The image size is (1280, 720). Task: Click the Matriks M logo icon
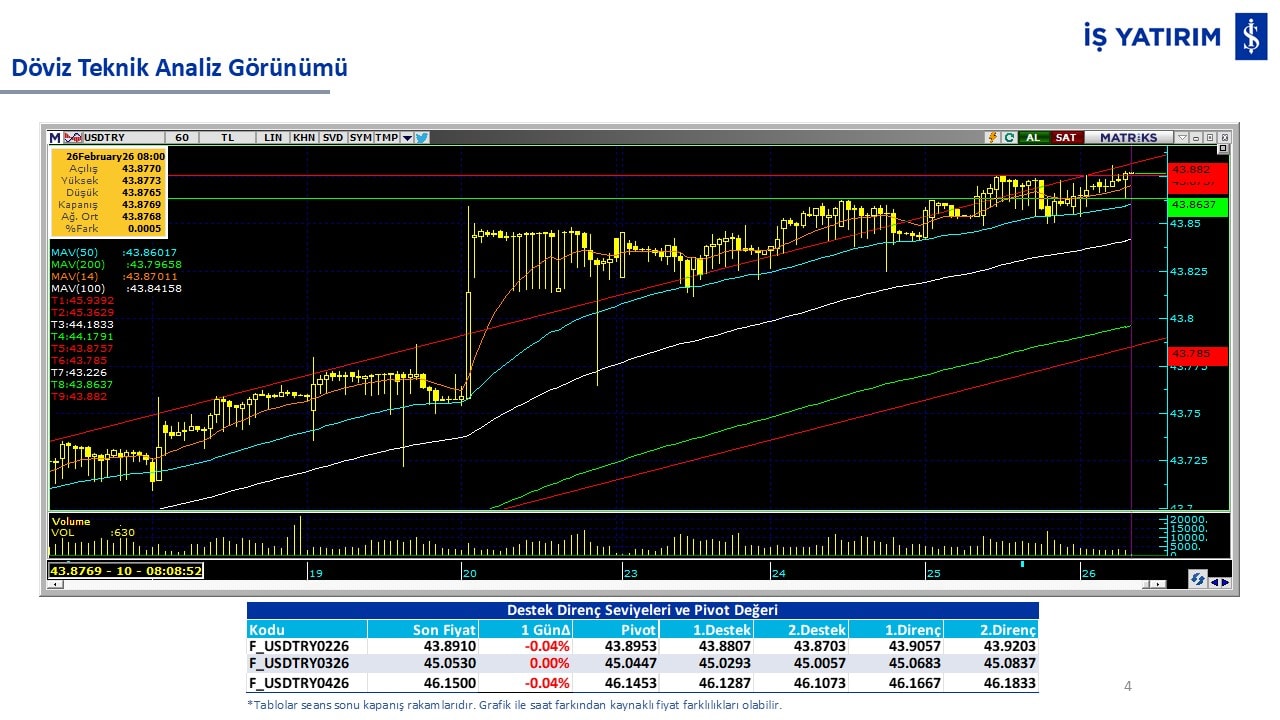[x=55, y=137]
